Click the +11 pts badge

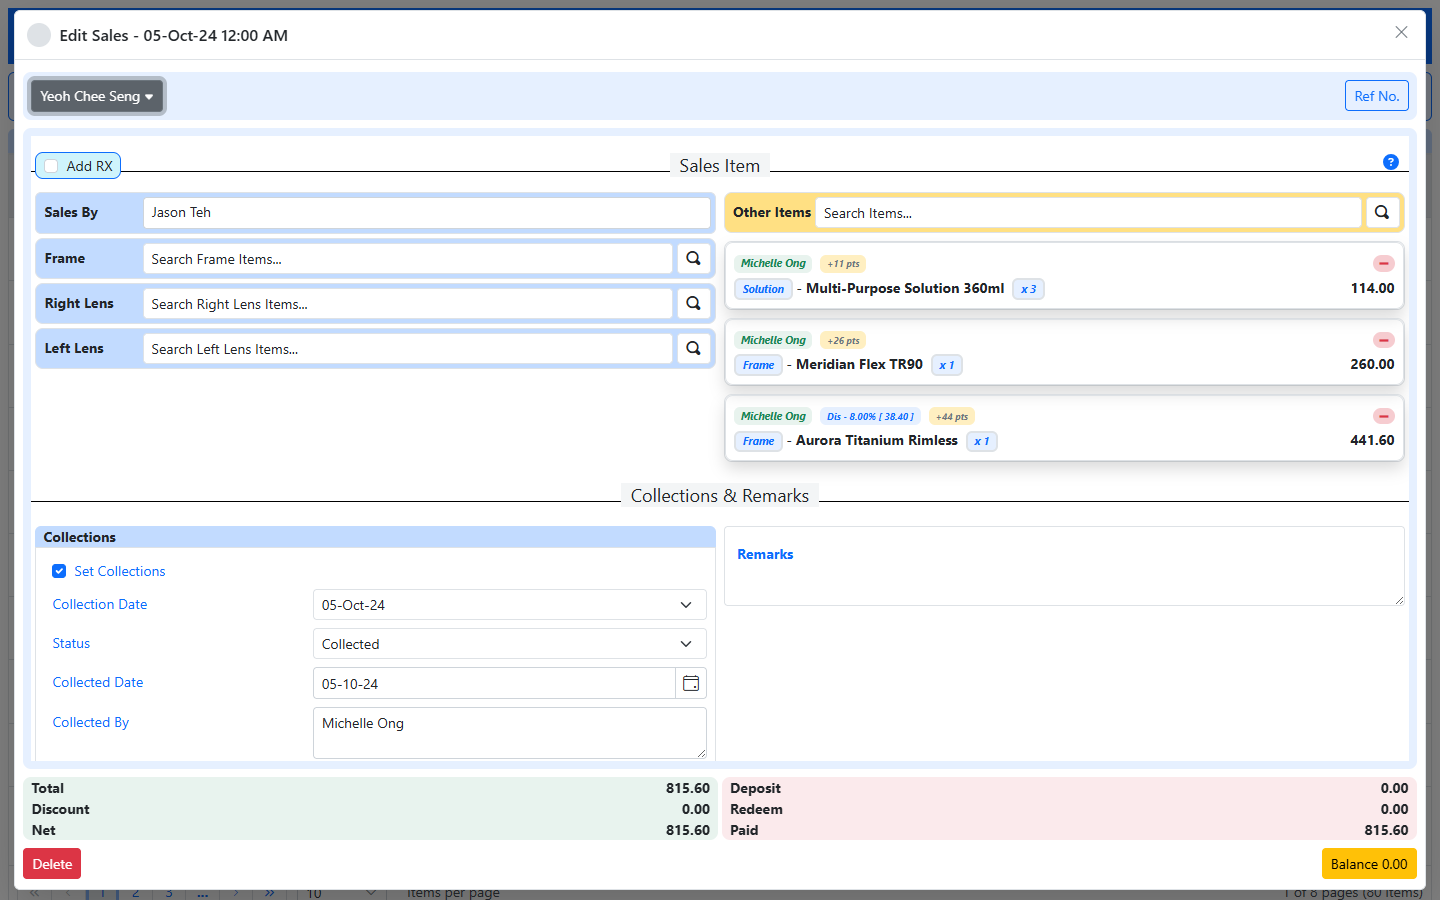(x=843, y=264)
